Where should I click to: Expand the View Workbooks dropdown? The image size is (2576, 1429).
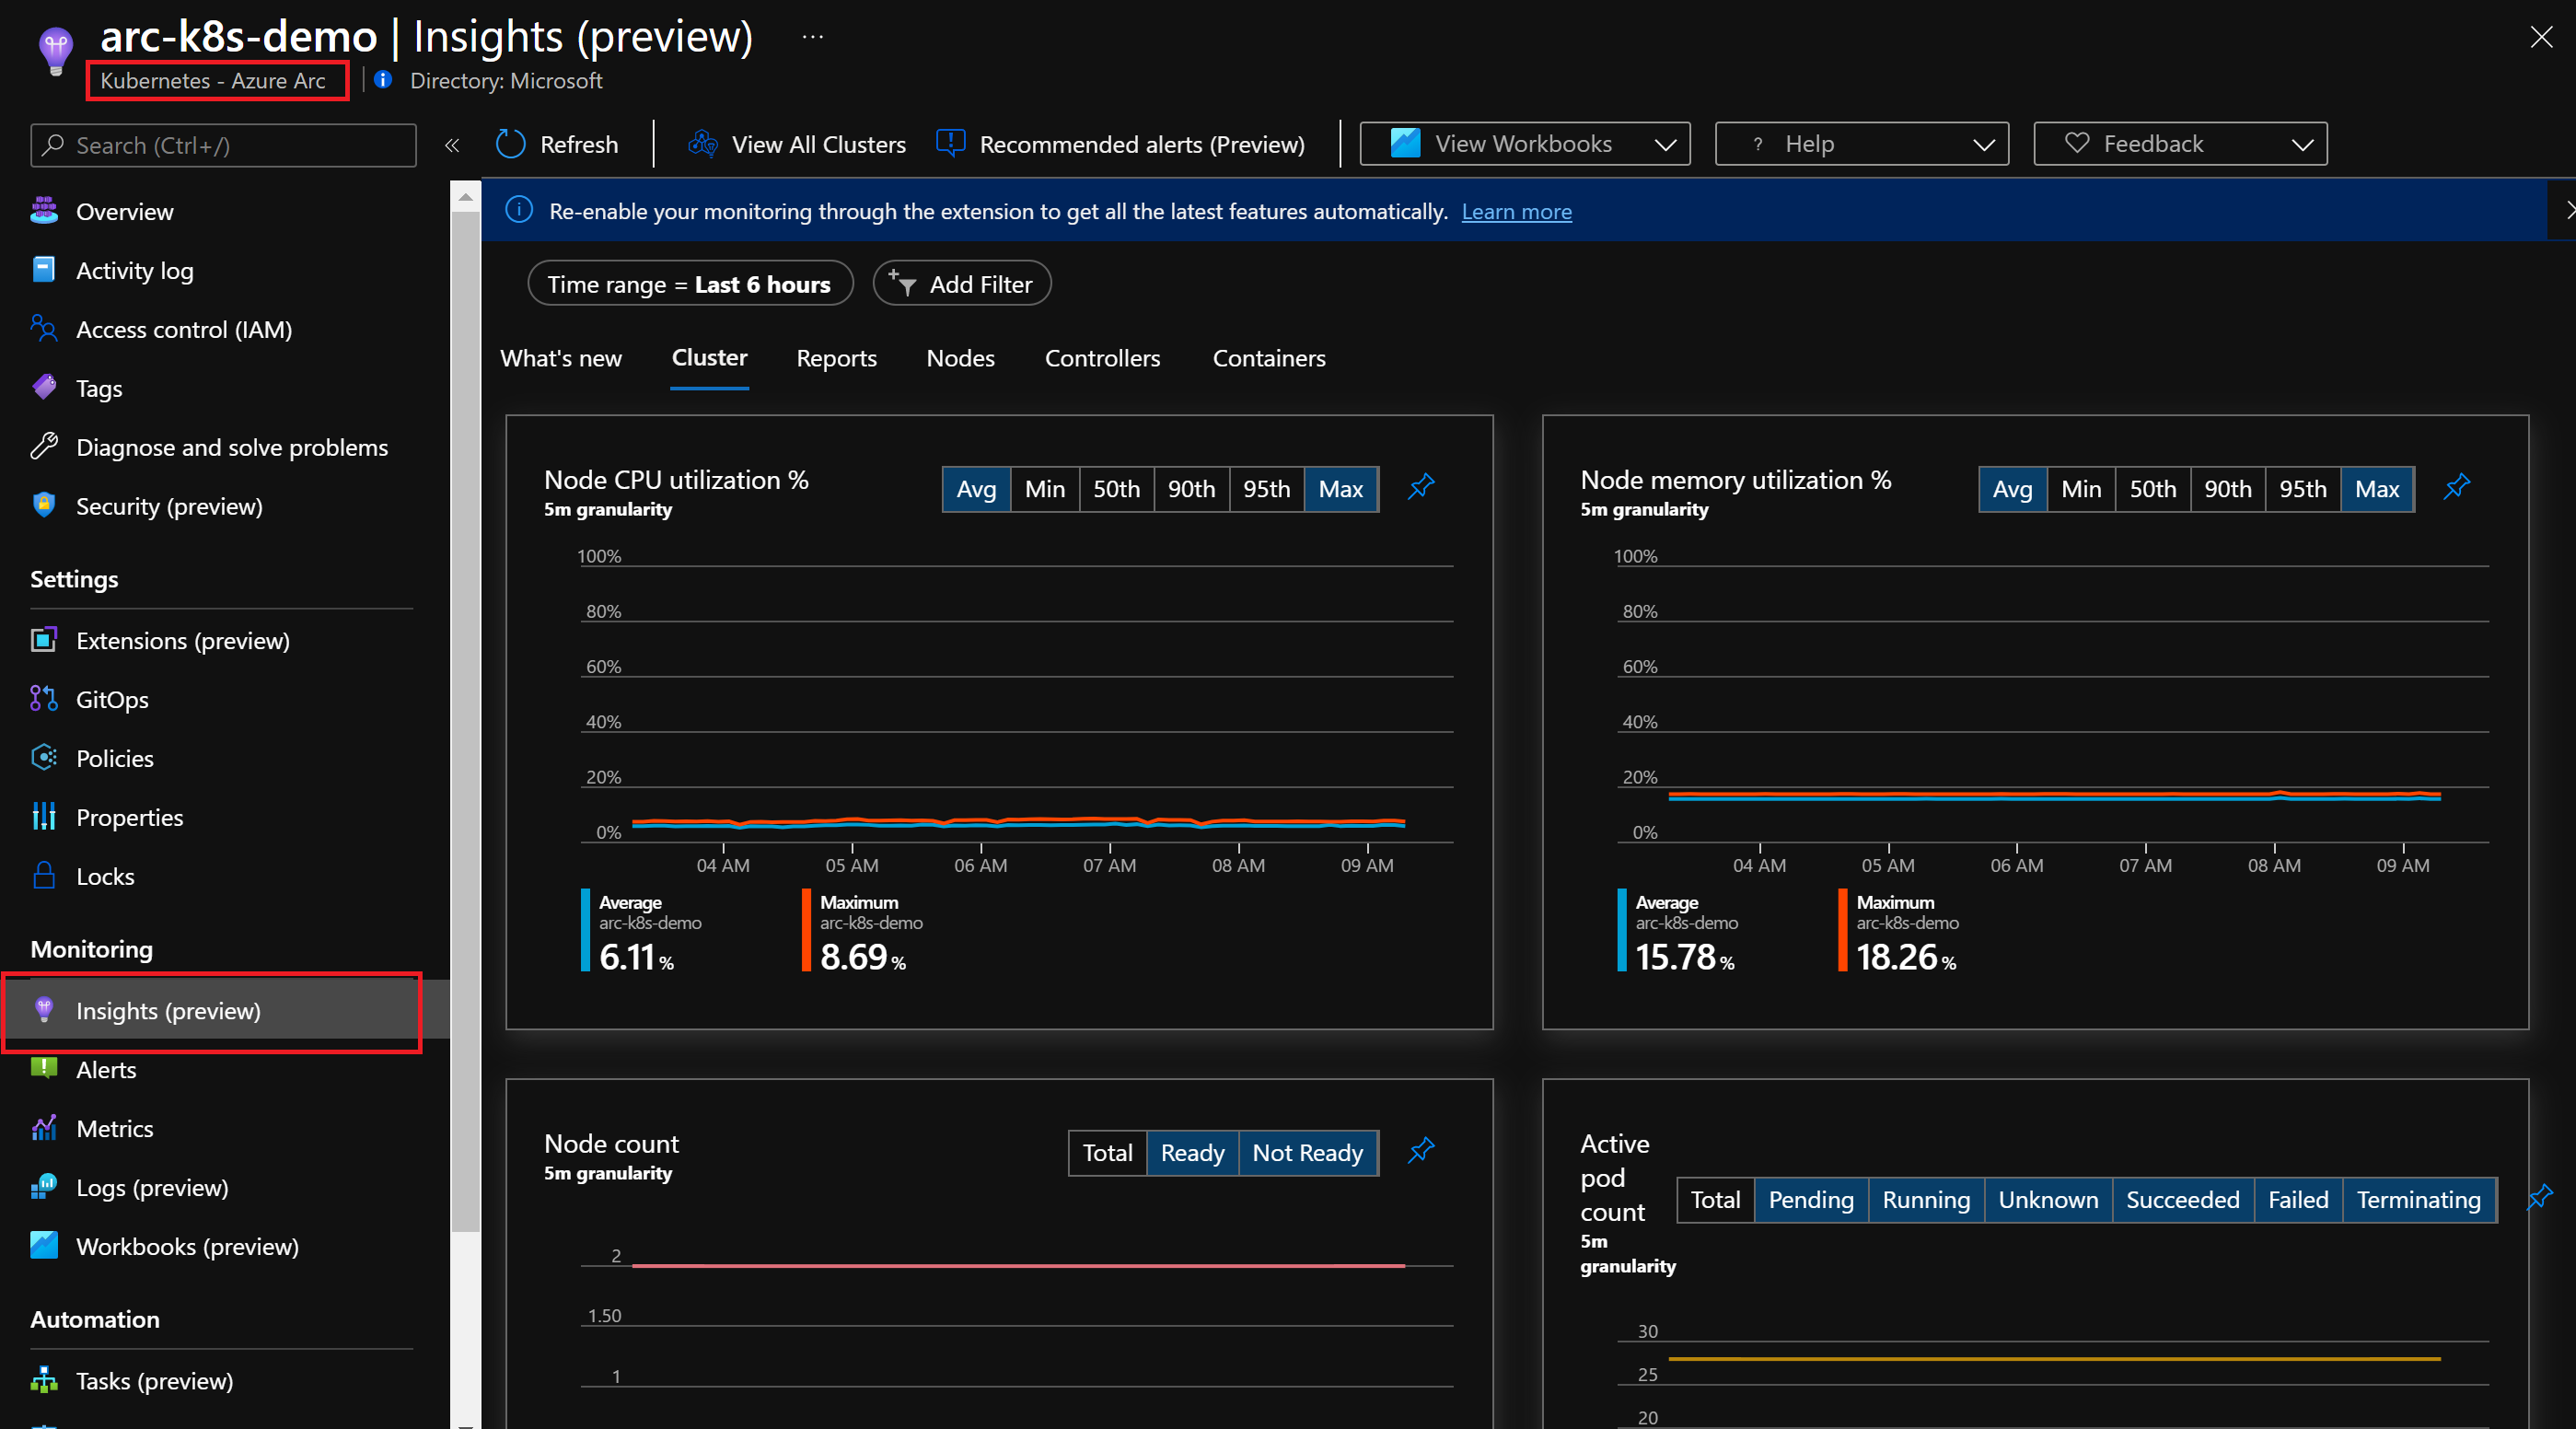click(x=1522, y=143)
